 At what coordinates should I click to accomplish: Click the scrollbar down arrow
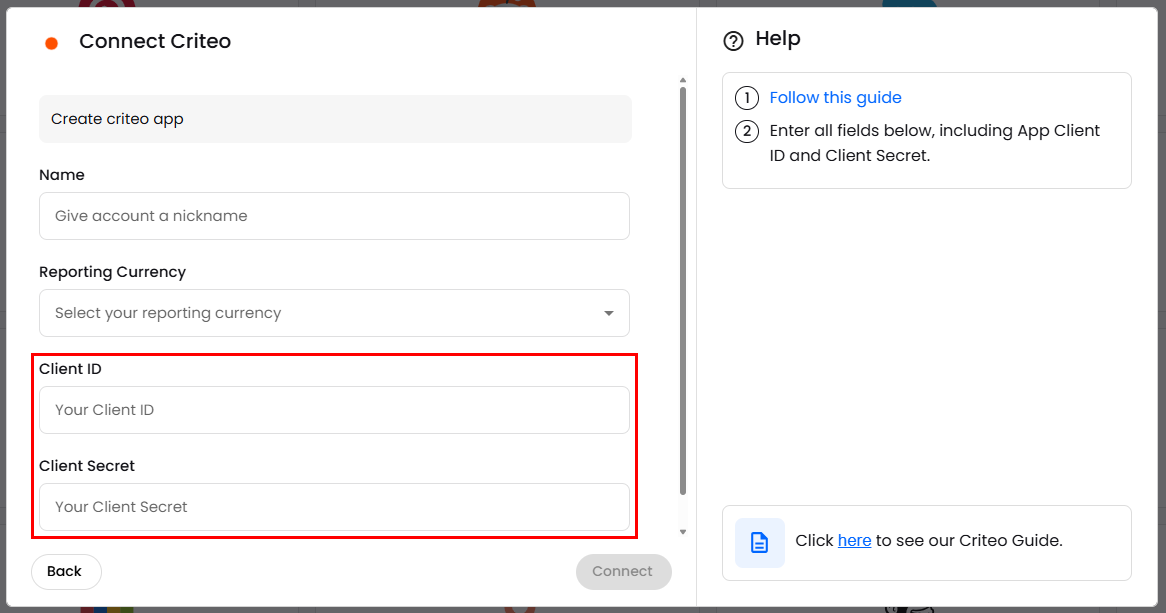click(683, 532)
